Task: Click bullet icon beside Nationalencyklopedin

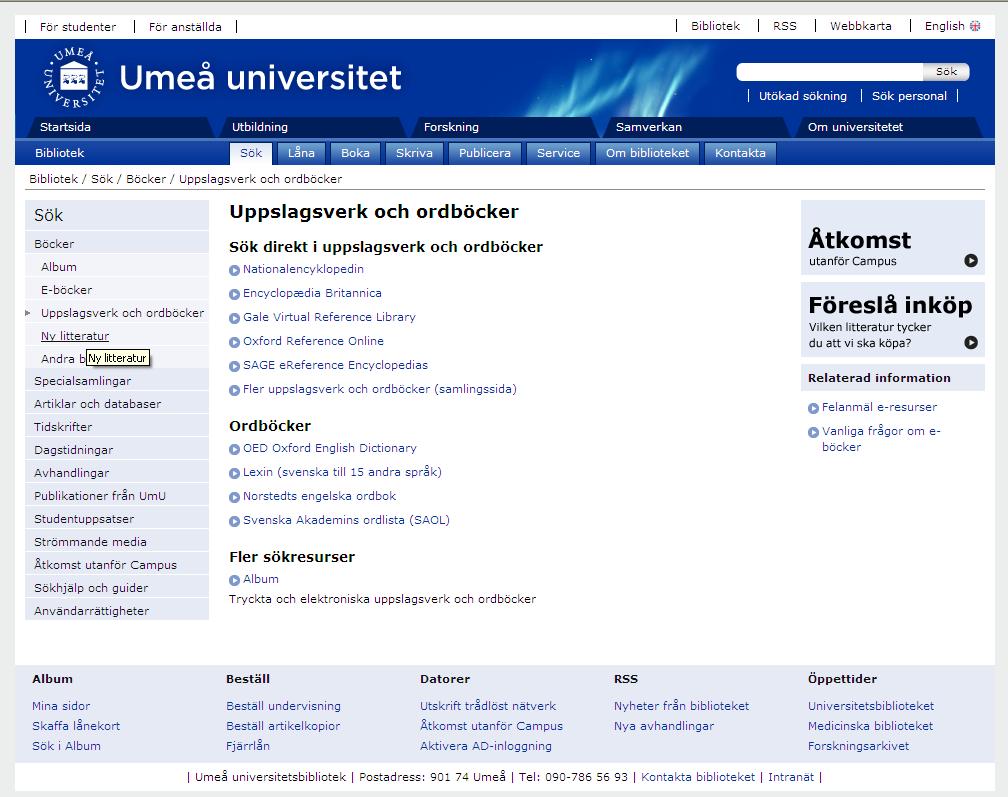Action: pyautogui.click(x=235, y=271)
